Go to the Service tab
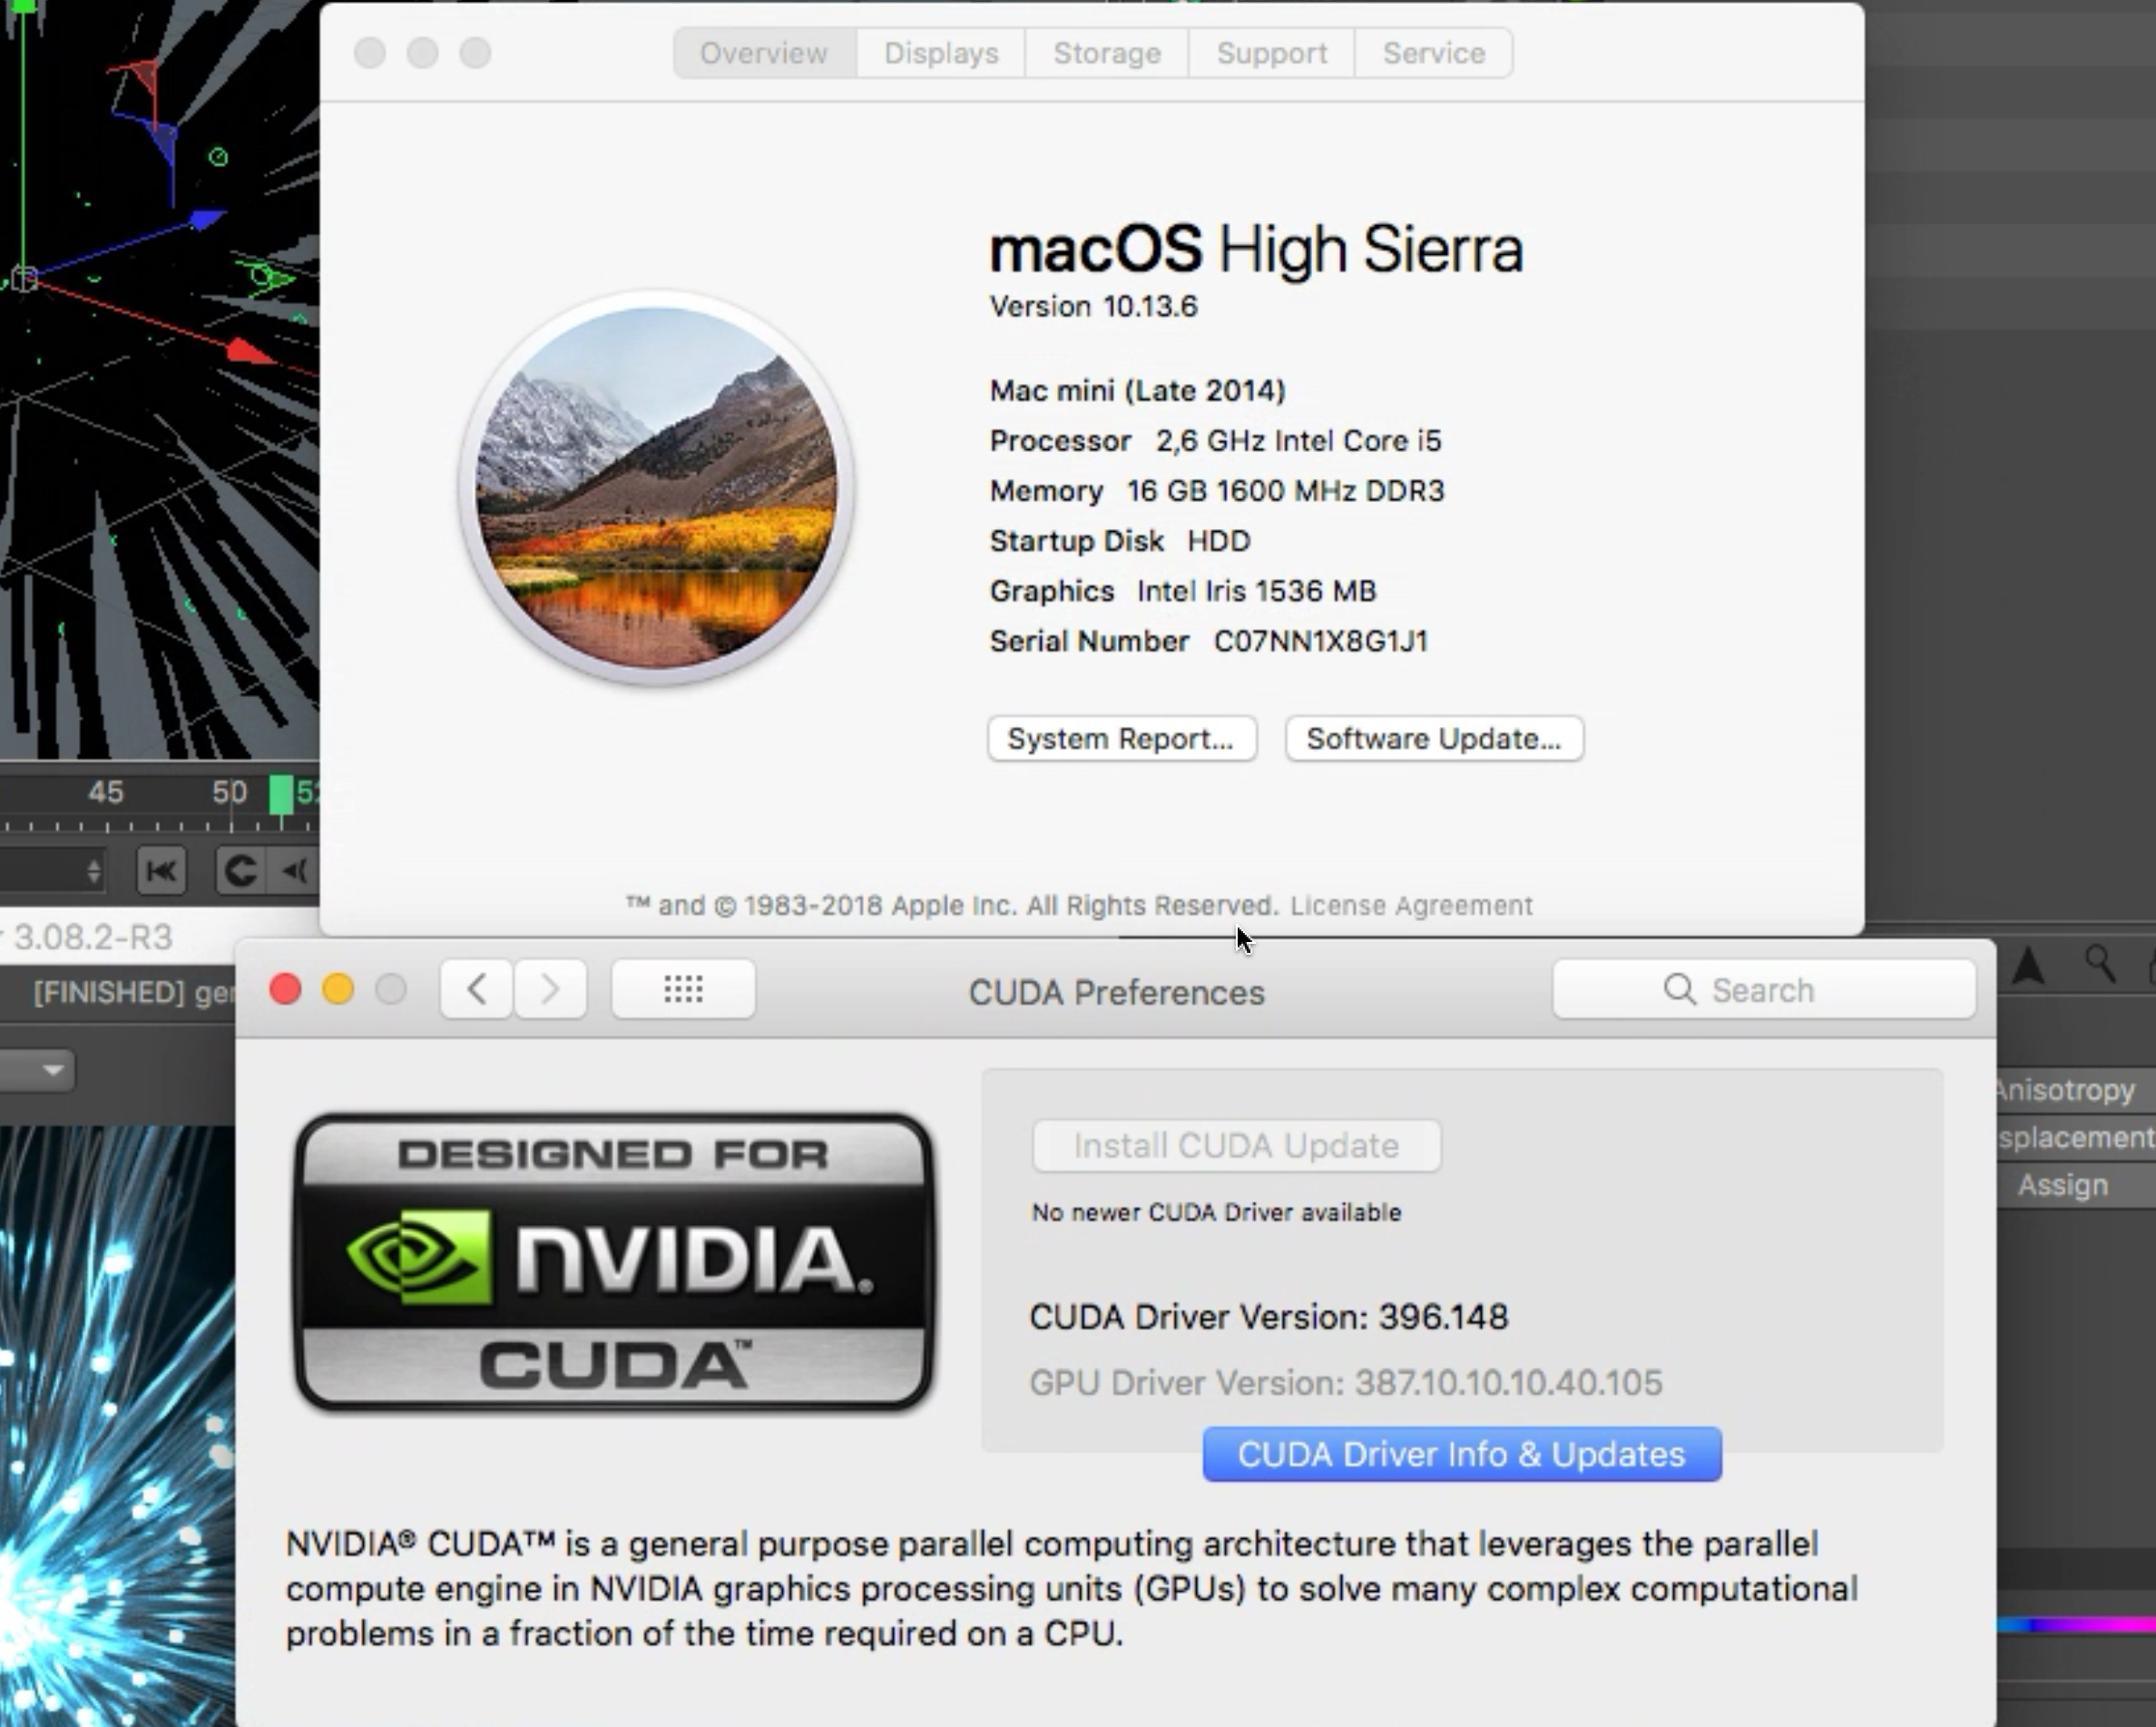 coord(1434,53)
